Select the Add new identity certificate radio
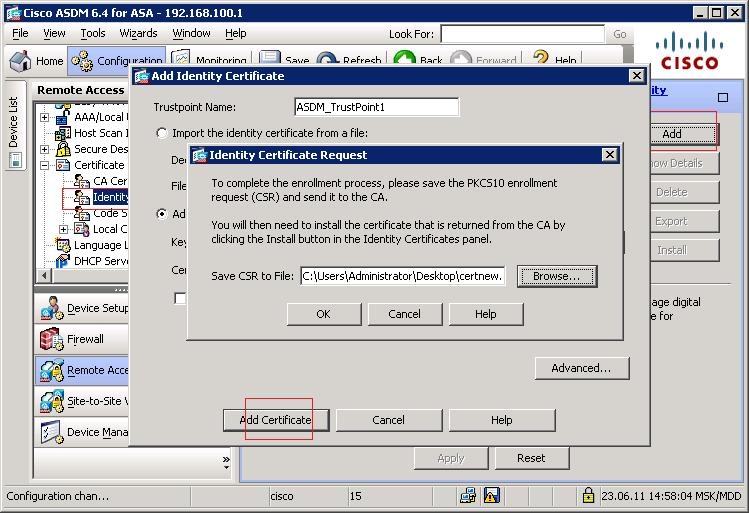This screenshot has width=749, height=513. click(x=162, y=214)
